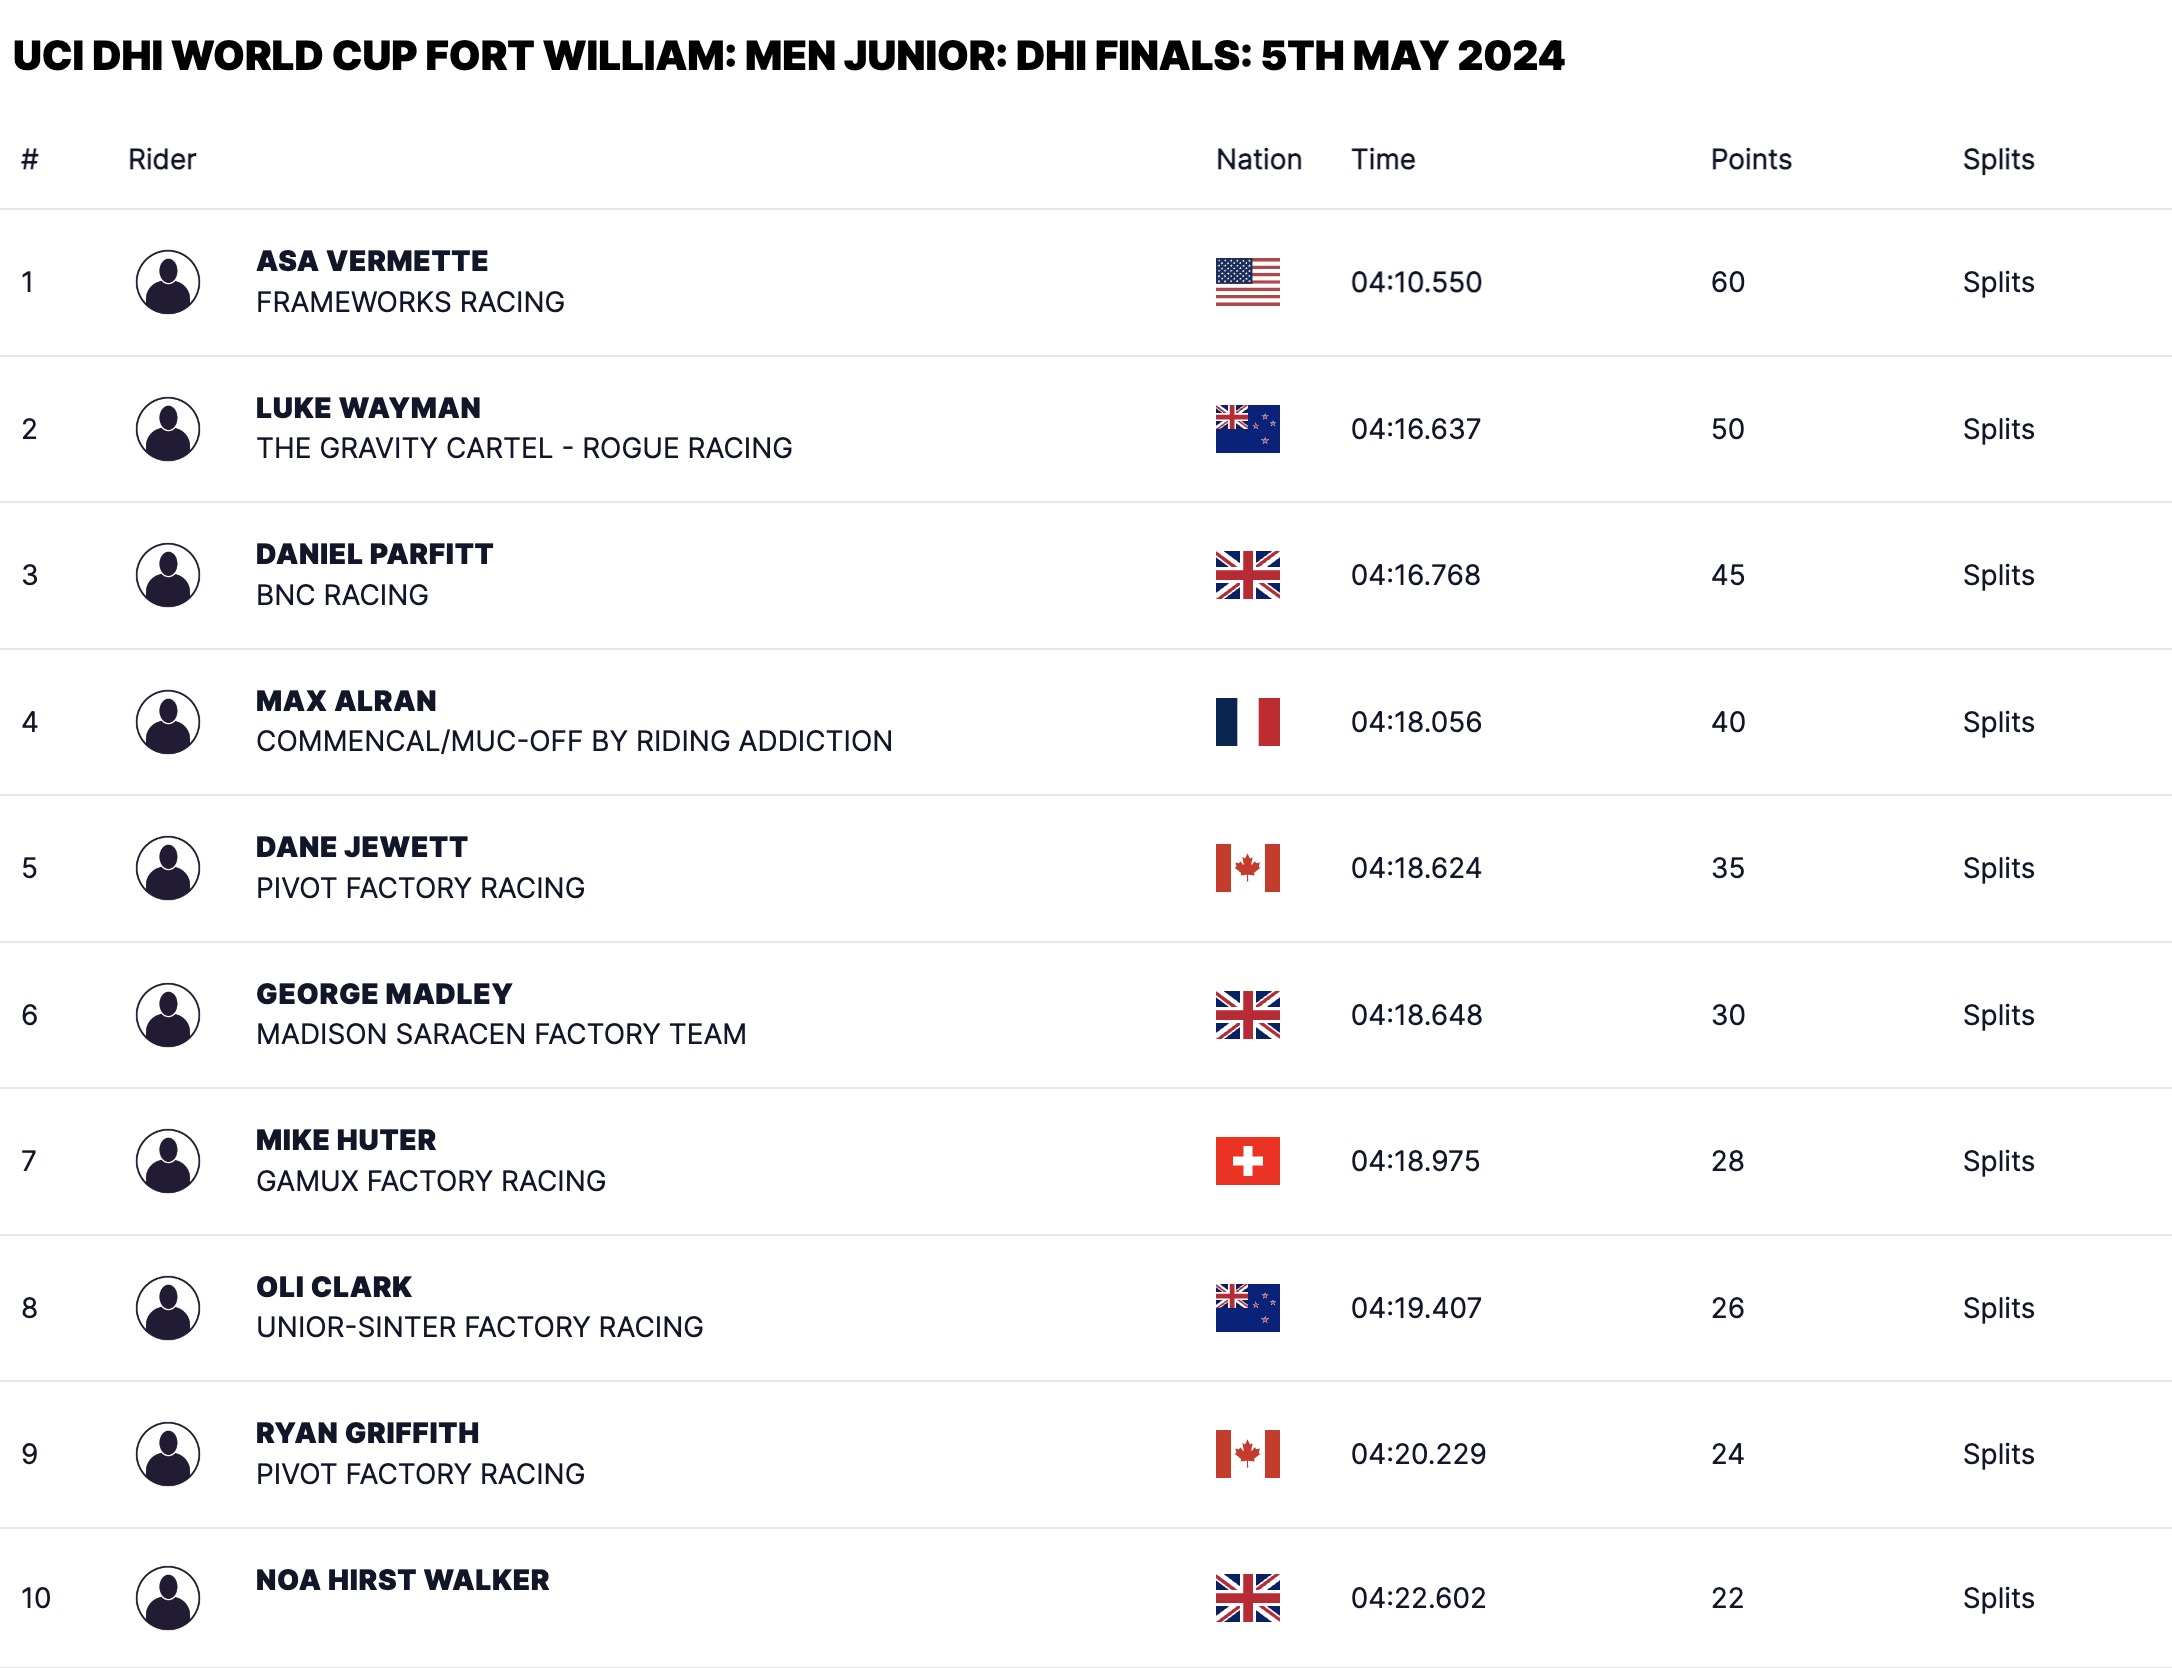Click Luke Wayman's profile avatar icon

click(167, 429)
